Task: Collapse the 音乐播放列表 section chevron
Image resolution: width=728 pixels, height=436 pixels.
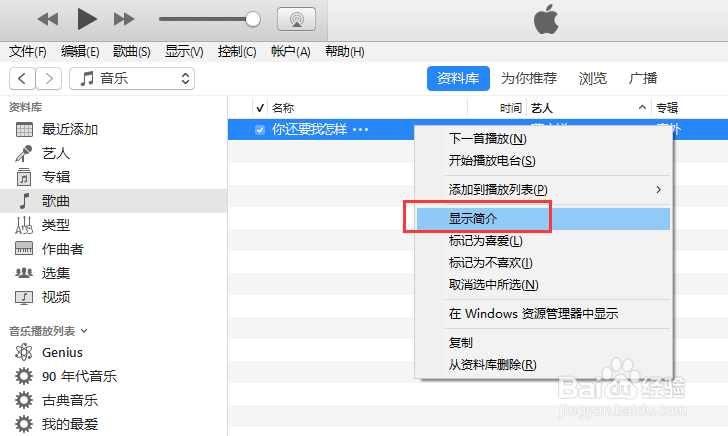Action: [x=84, y=331]
